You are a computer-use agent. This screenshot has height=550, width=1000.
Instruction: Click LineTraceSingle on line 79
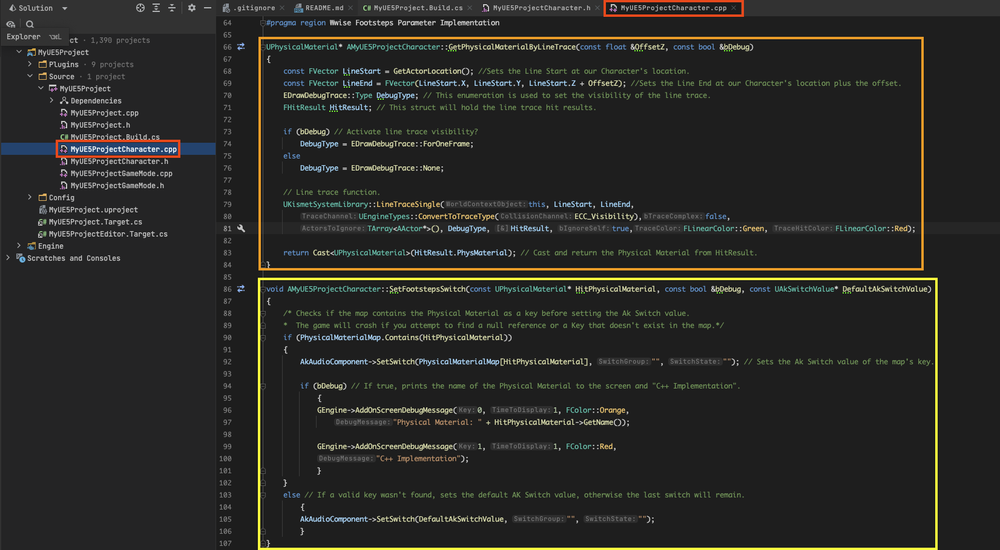click(409, 204)
